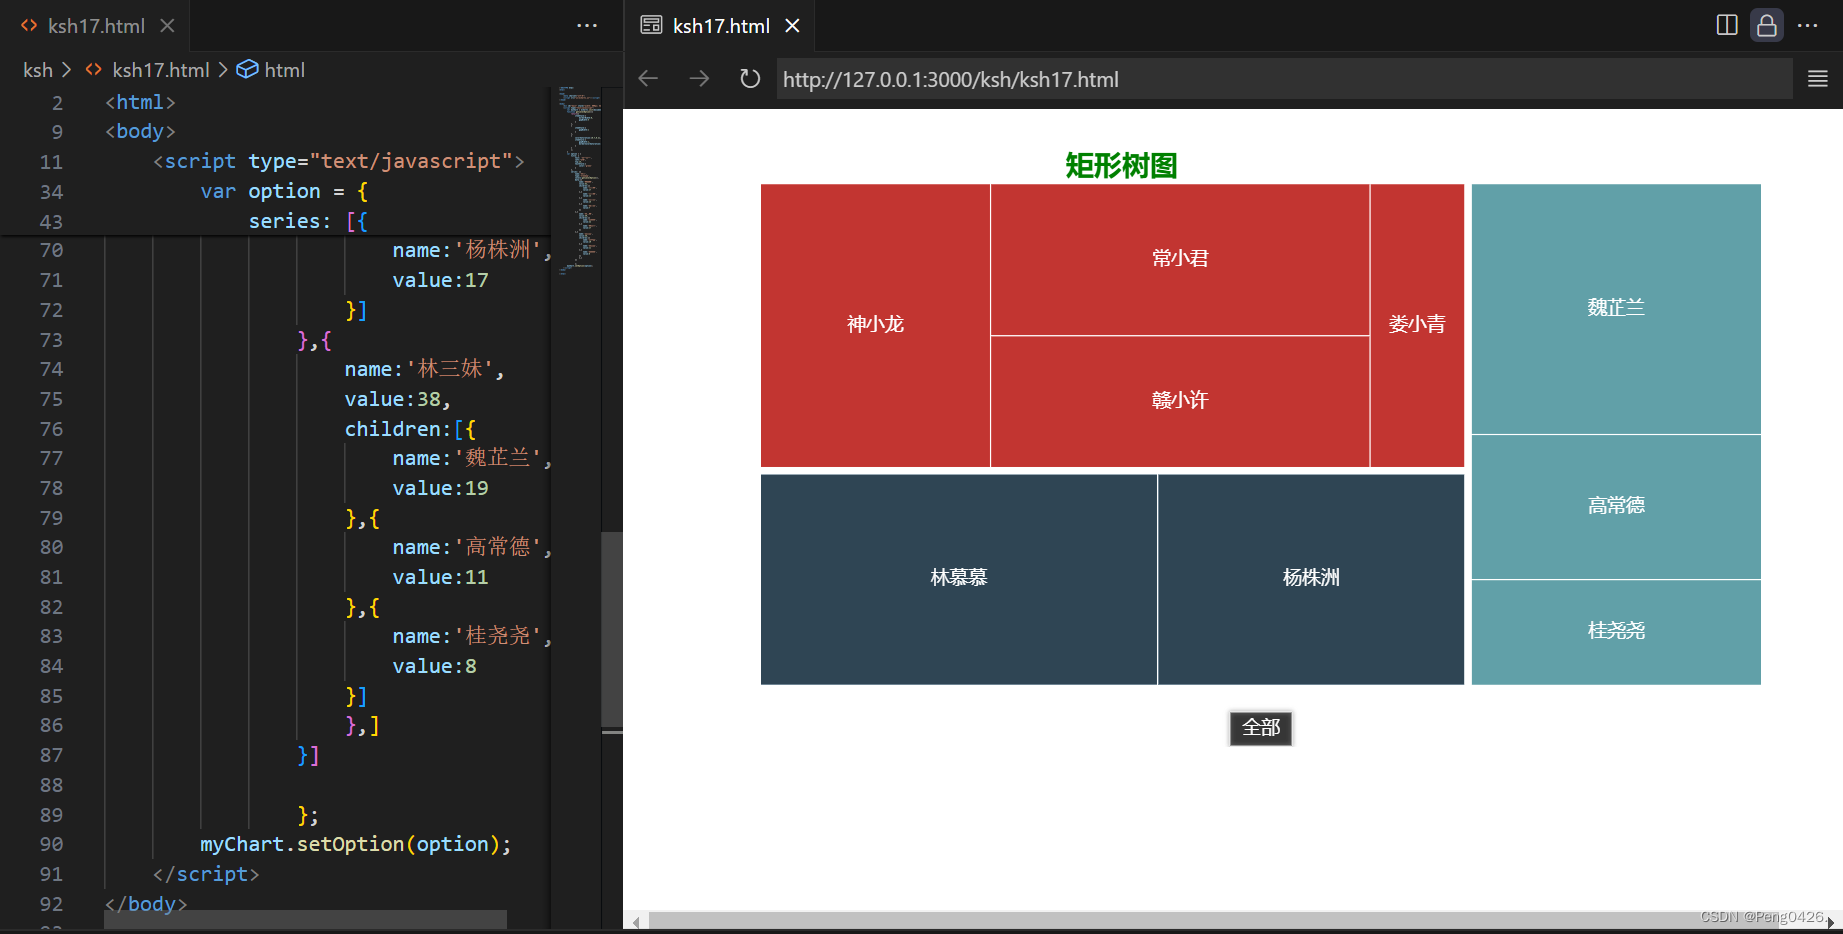This screenshot has height=934, width=1843.
Task: Click code text name:'高常德'
Action: (472, 547)
